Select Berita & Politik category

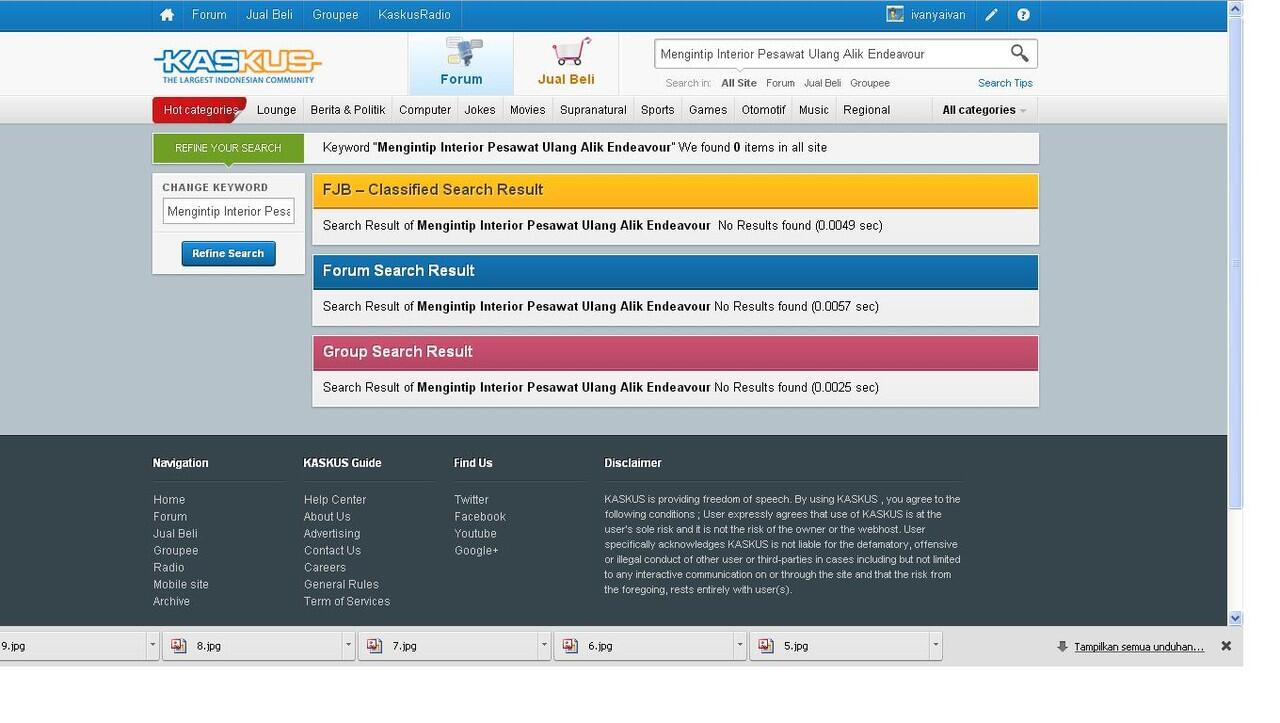(347, 110)
